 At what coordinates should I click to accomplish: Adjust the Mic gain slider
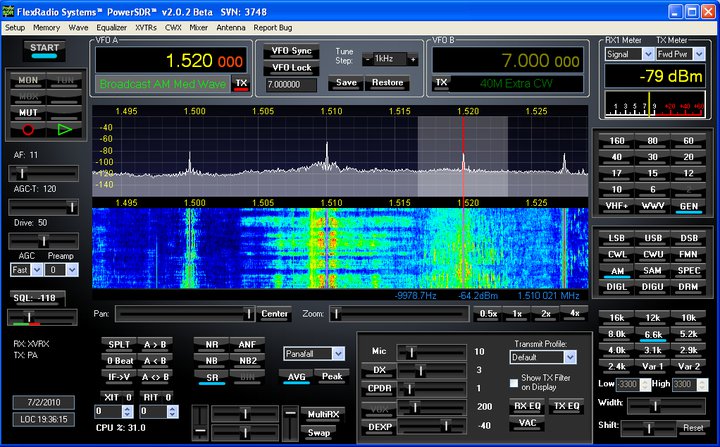(432, 352)
